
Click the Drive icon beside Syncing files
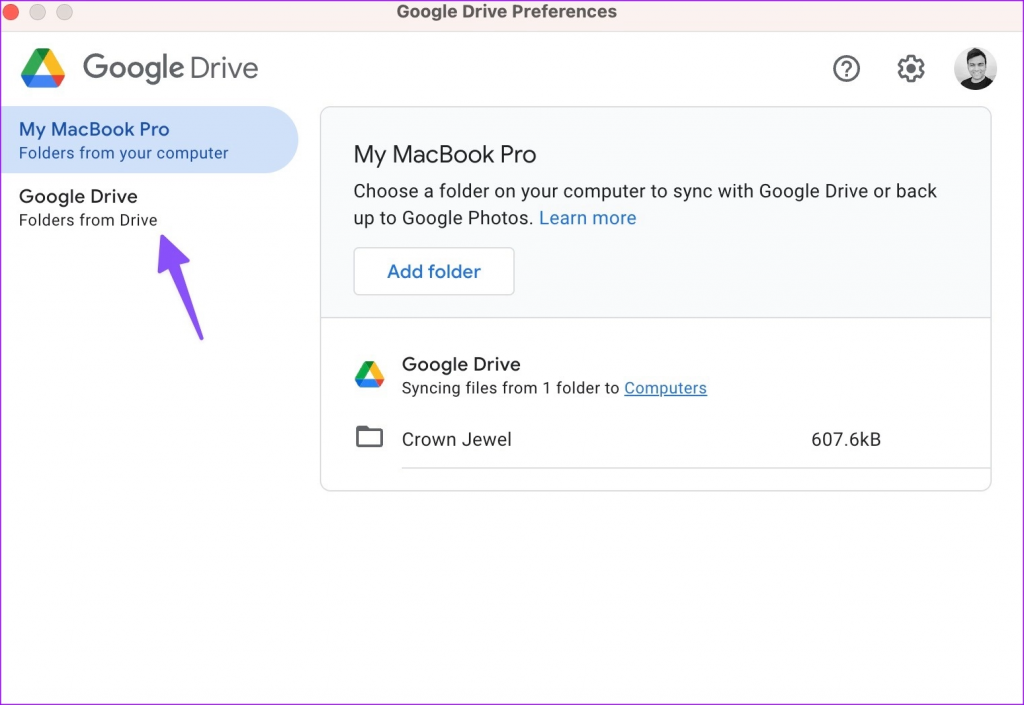pyautogui.click(x=370, y=375)
